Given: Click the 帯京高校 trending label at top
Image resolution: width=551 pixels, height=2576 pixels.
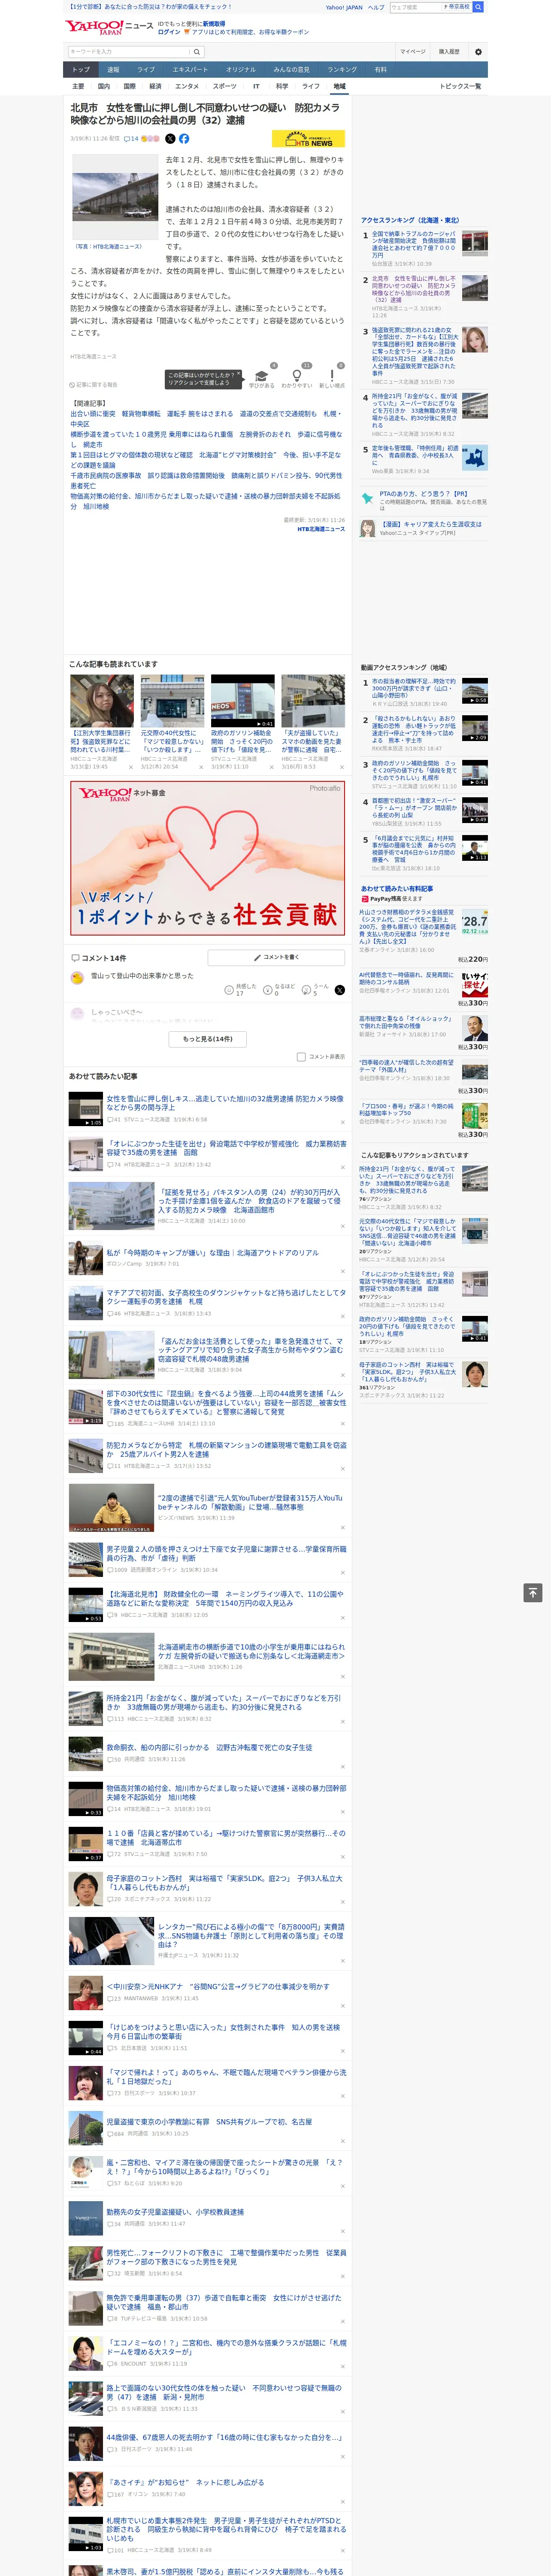Looking at the screenshot, I should (x=457, y=7).
